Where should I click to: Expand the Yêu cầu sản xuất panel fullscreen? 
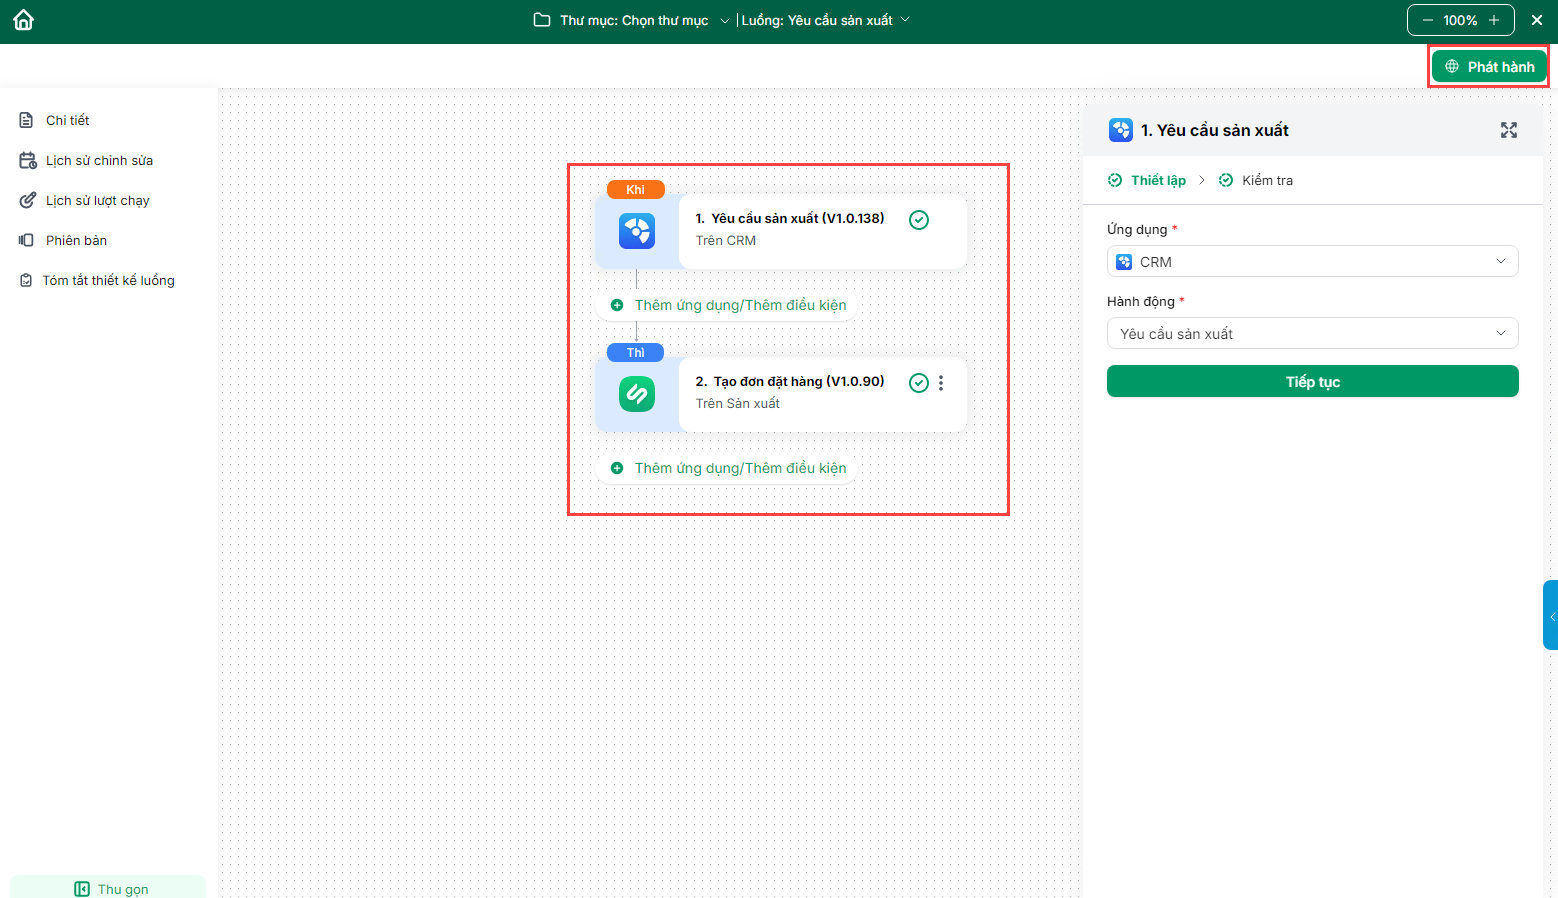pyautogui.click(x=1508, y=130)
